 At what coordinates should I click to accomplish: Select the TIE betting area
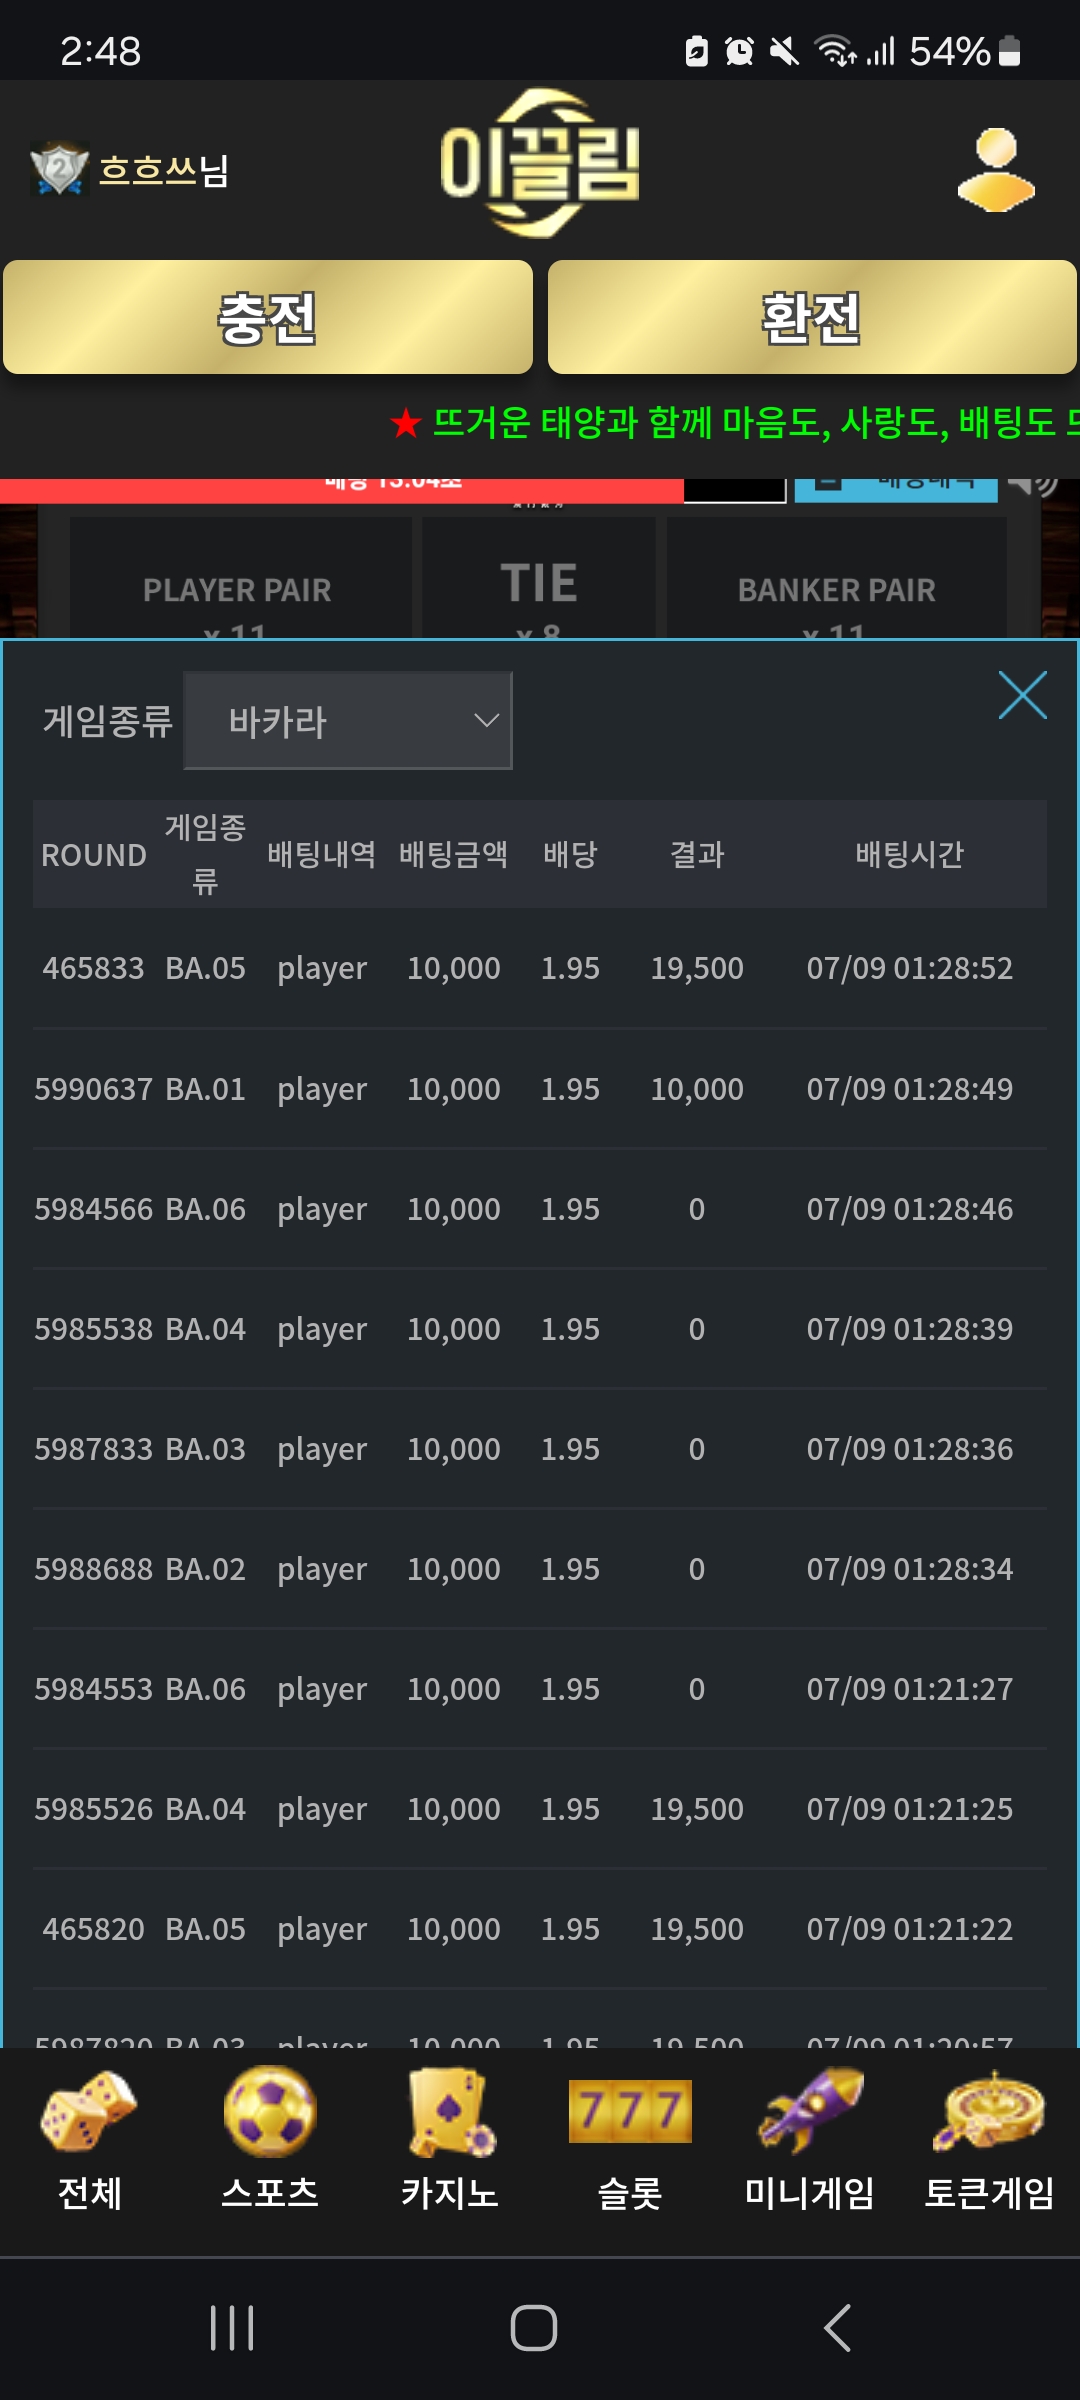coord(539,578)
